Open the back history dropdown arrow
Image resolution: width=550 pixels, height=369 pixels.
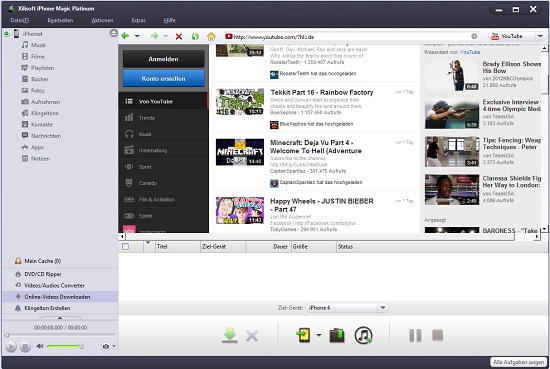[x=137, y=36]
